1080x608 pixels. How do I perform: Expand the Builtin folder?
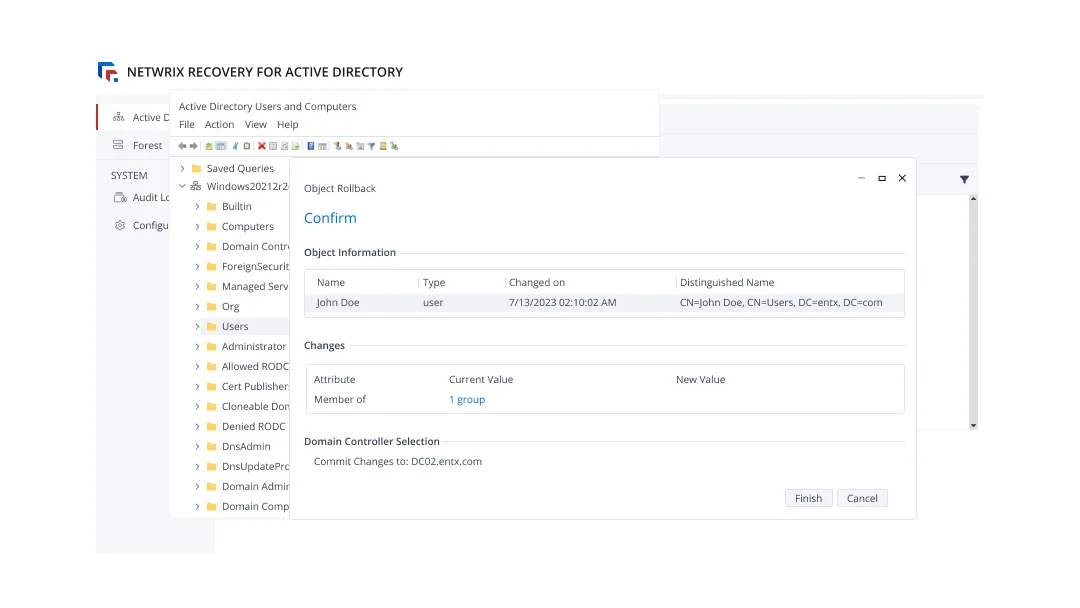[x=197, y=207]
